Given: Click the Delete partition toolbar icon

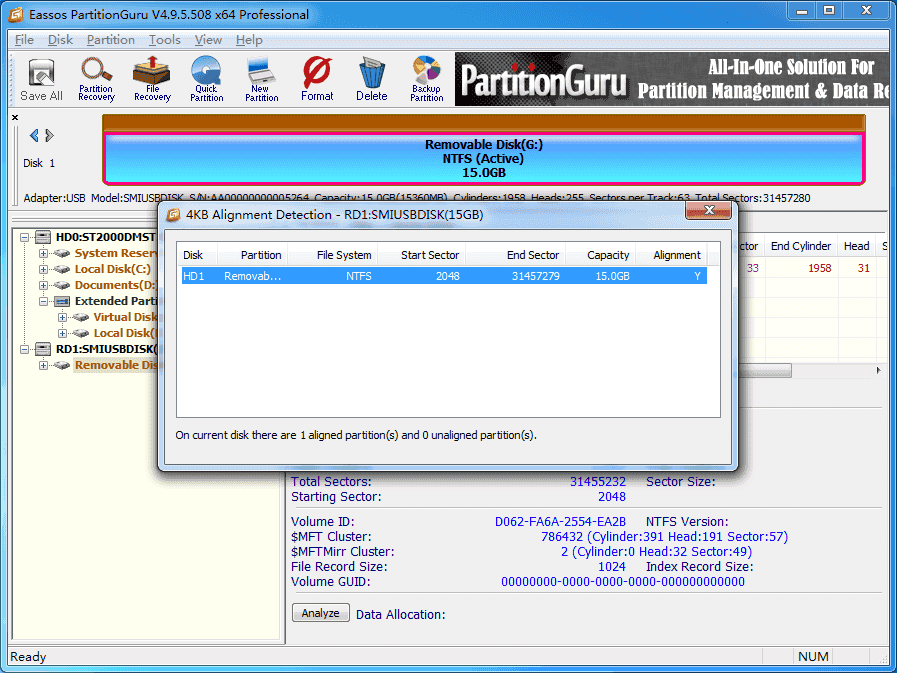Looking at the screenshot, I should [372, 80].
